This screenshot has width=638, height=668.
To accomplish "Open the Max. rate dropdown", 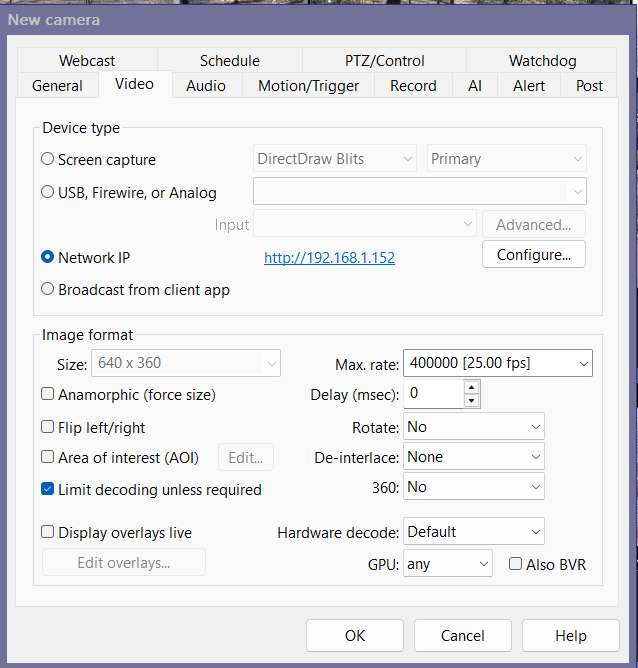I will point(497,363).
